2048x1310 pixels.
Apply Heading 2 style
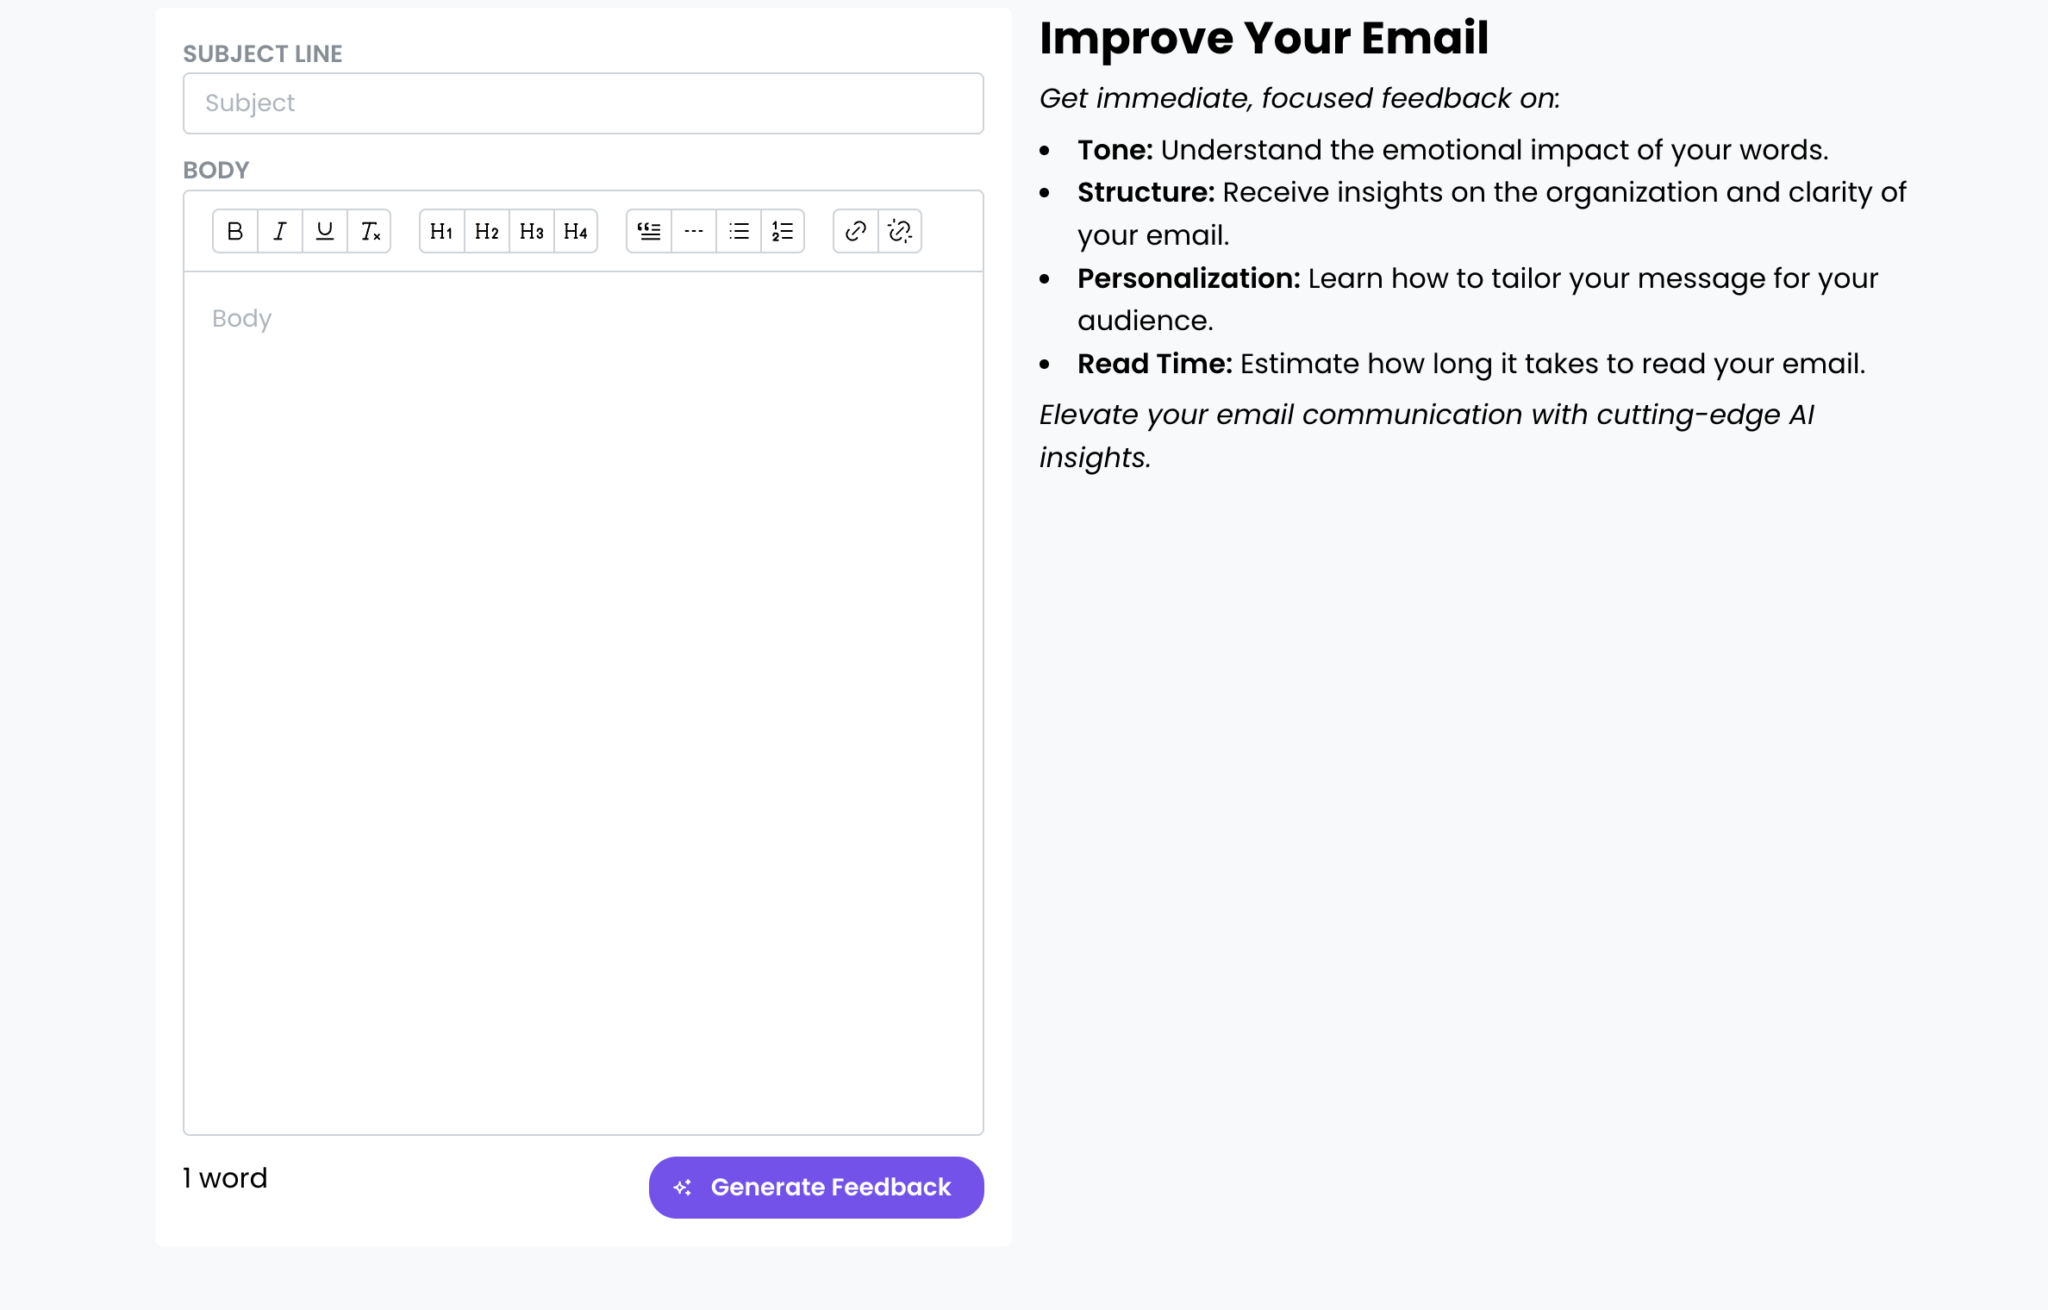[486, 231]
